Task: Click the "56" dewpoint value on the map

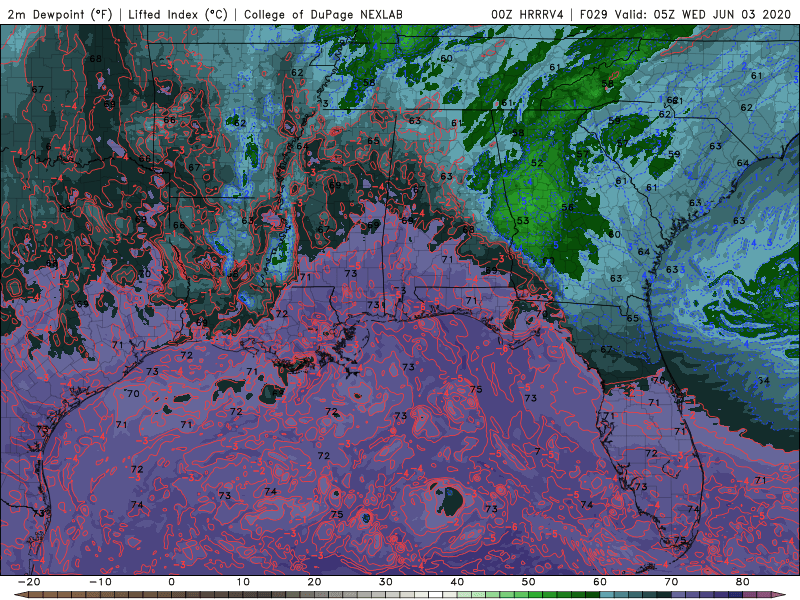Action: click(567, 207)
